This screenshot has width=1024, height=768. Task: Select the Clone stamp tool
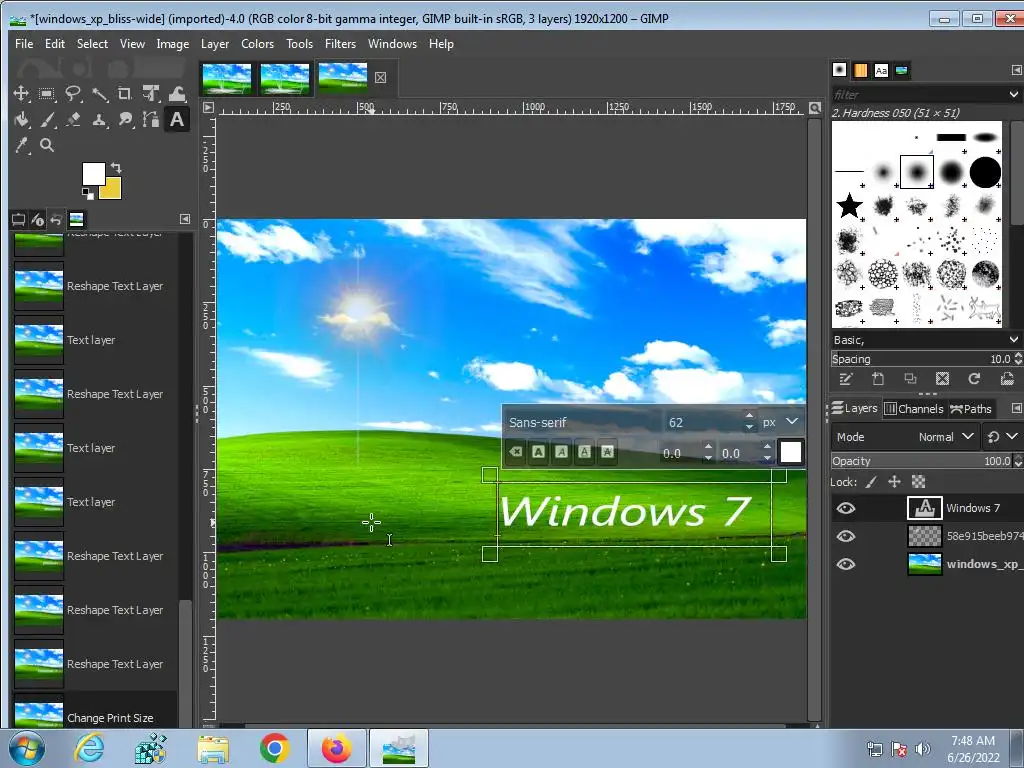click(99, 120)
